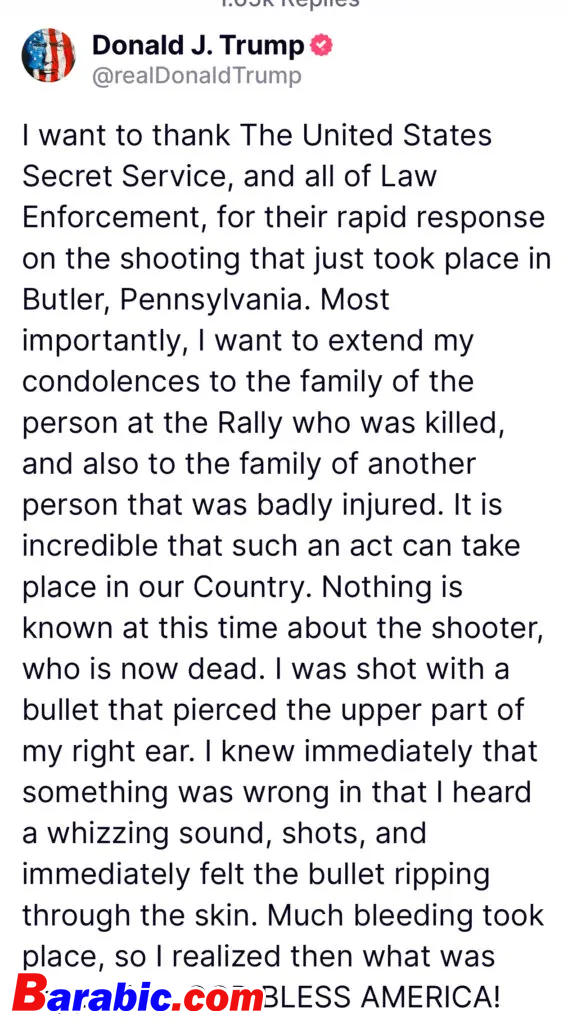Click the phrase "United States Secret Service"

[257, 156]
